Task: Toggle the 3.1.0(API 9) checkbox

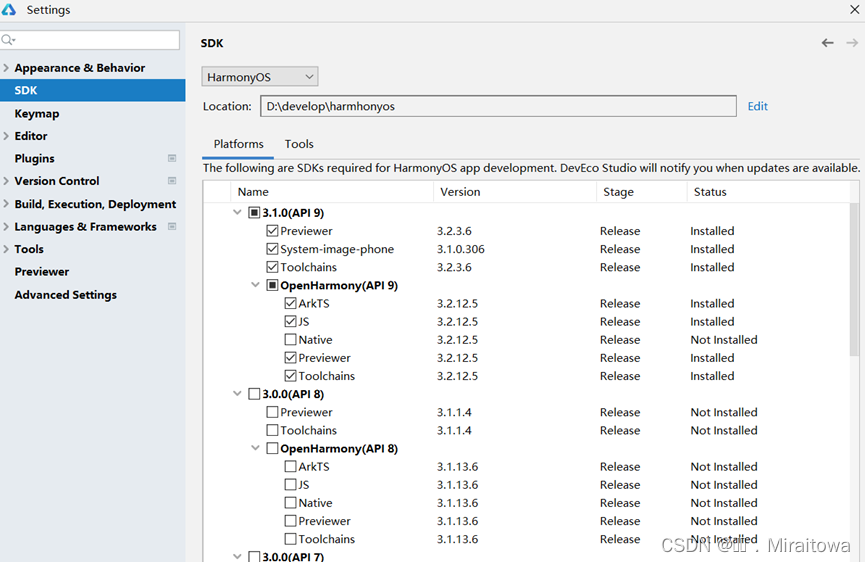Action: click(254, 212)
